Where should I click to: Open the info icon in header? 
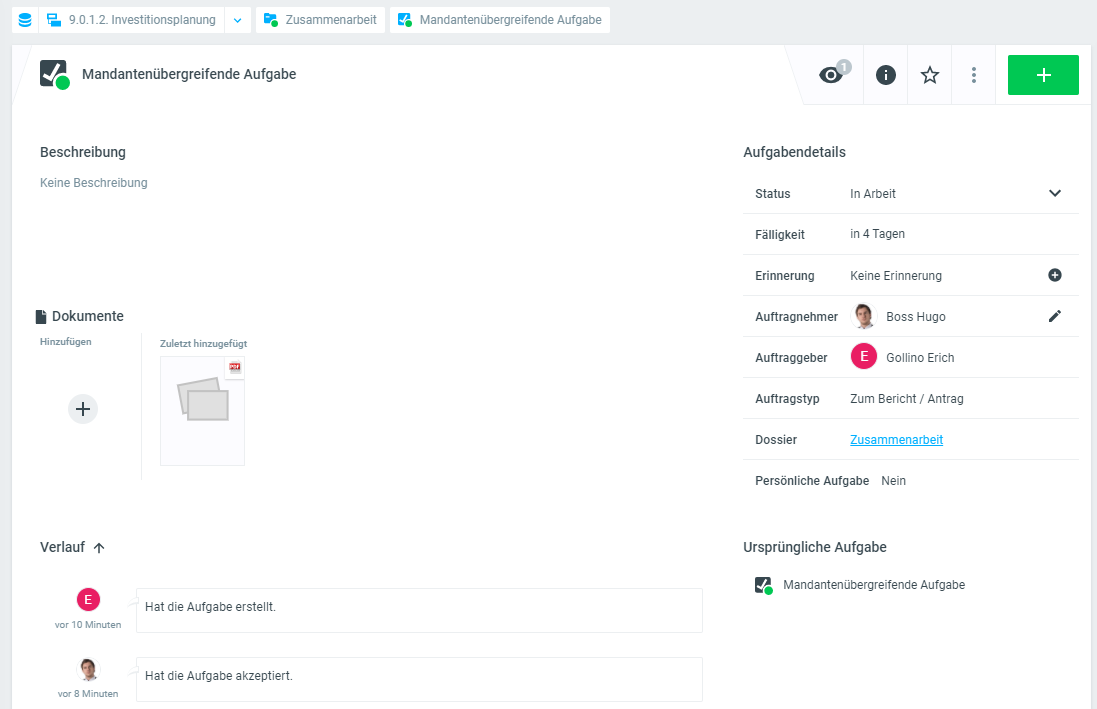885,75
